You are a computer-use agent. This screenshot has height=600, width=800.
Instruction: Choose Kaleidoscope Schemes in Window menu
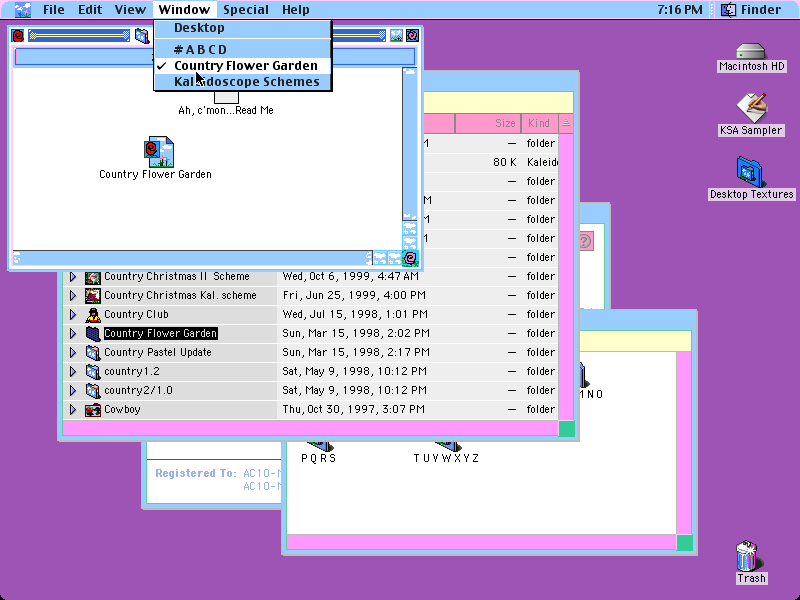(x=243, y=82)
